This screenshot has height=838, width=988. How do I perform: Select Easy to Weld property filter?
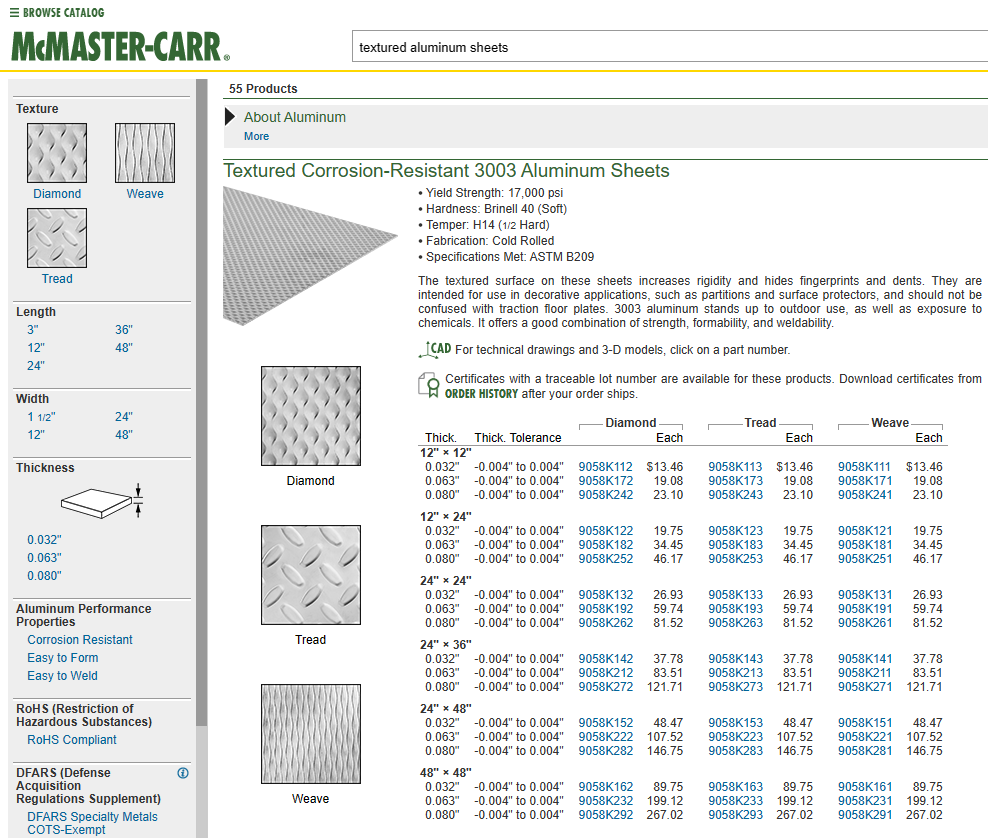(62, 676)
